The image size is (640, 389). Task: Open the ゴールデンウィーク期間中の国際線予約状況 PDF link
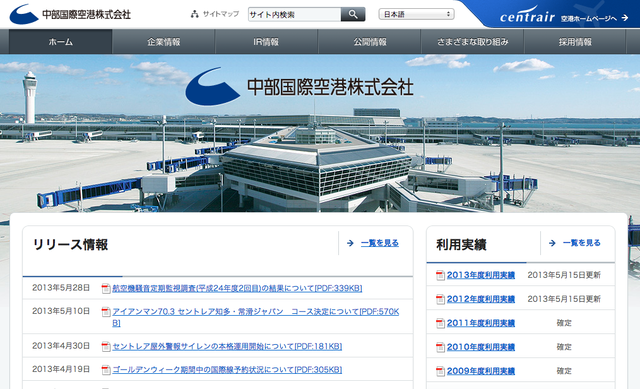click(227, 369)
